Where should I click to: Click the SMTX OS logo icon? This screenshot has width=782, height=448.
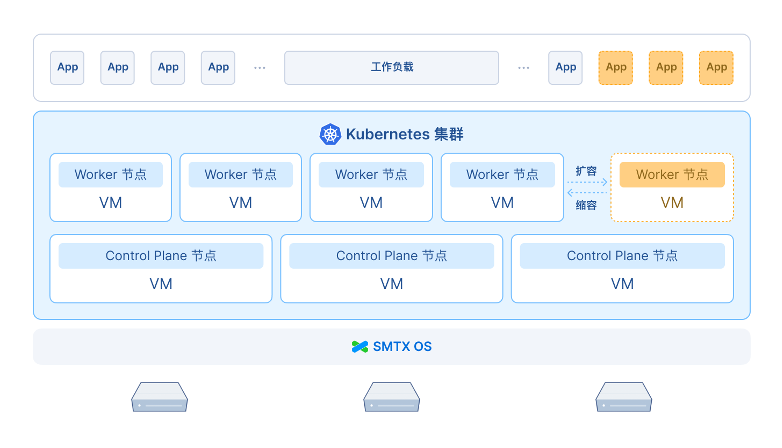(x=360, y=347)
